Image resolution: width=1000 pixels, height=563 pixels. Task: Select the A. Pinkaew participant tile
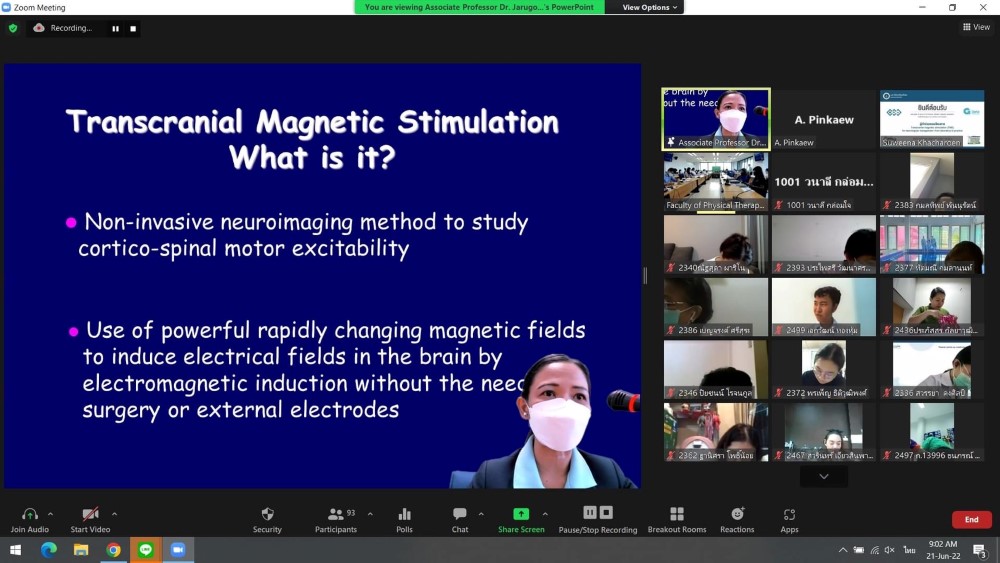coord(823,119)
